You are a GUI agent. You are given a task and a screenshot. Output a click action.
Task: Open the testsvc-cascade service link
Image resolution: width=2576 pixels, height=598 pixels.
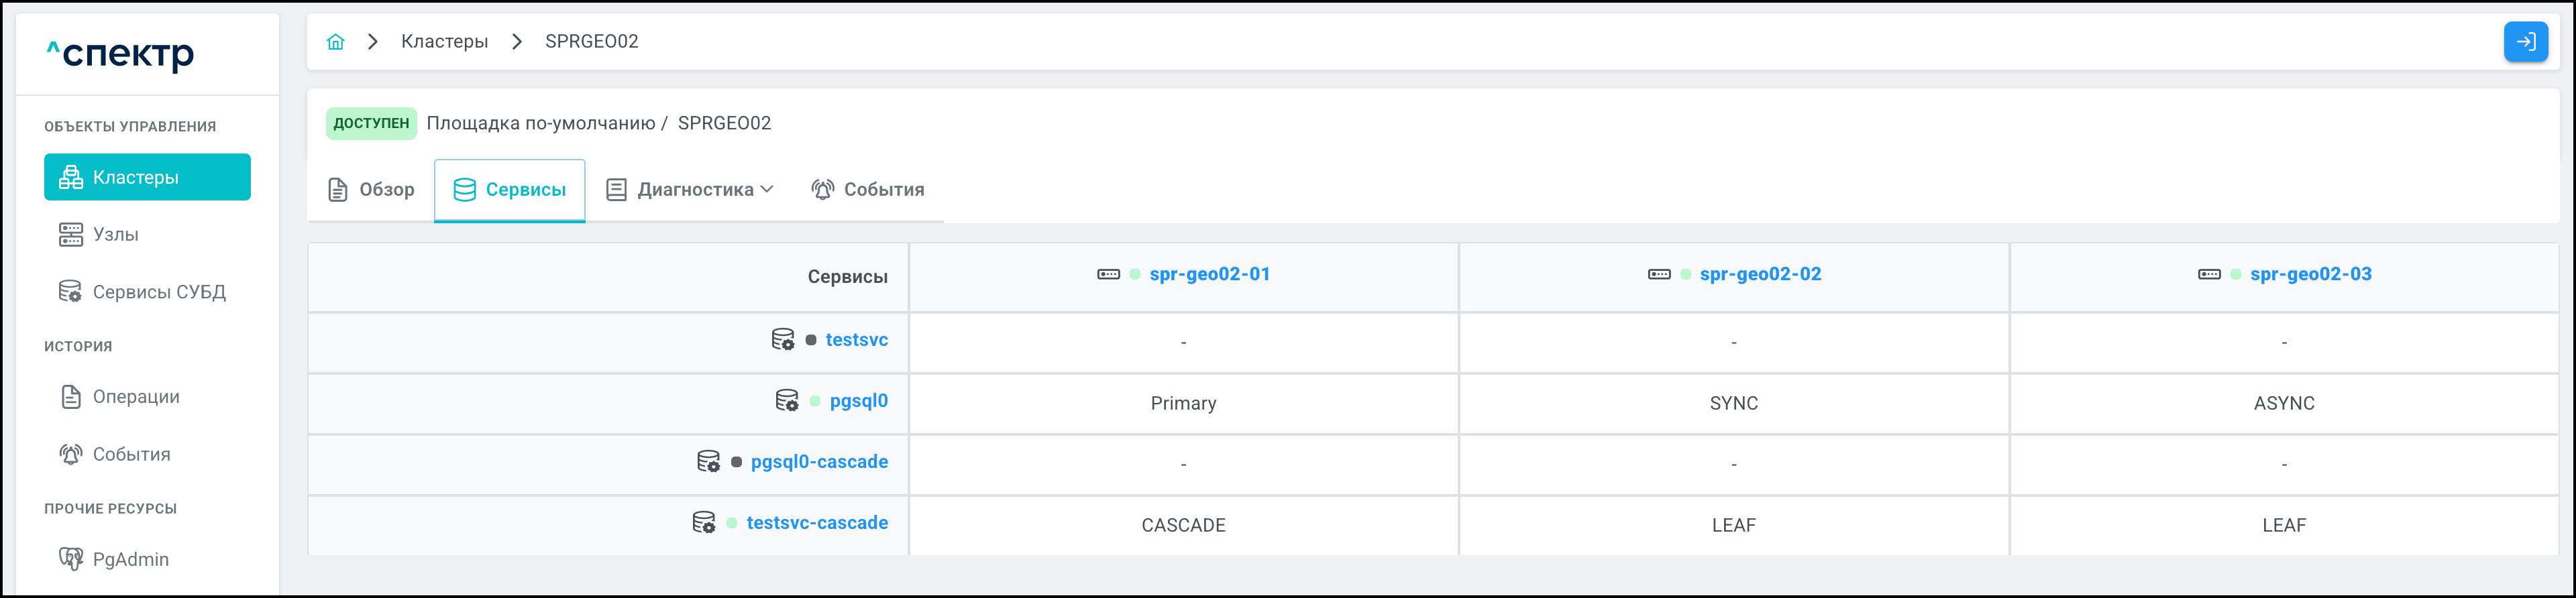pyautogui.click(x=816, y=523)
